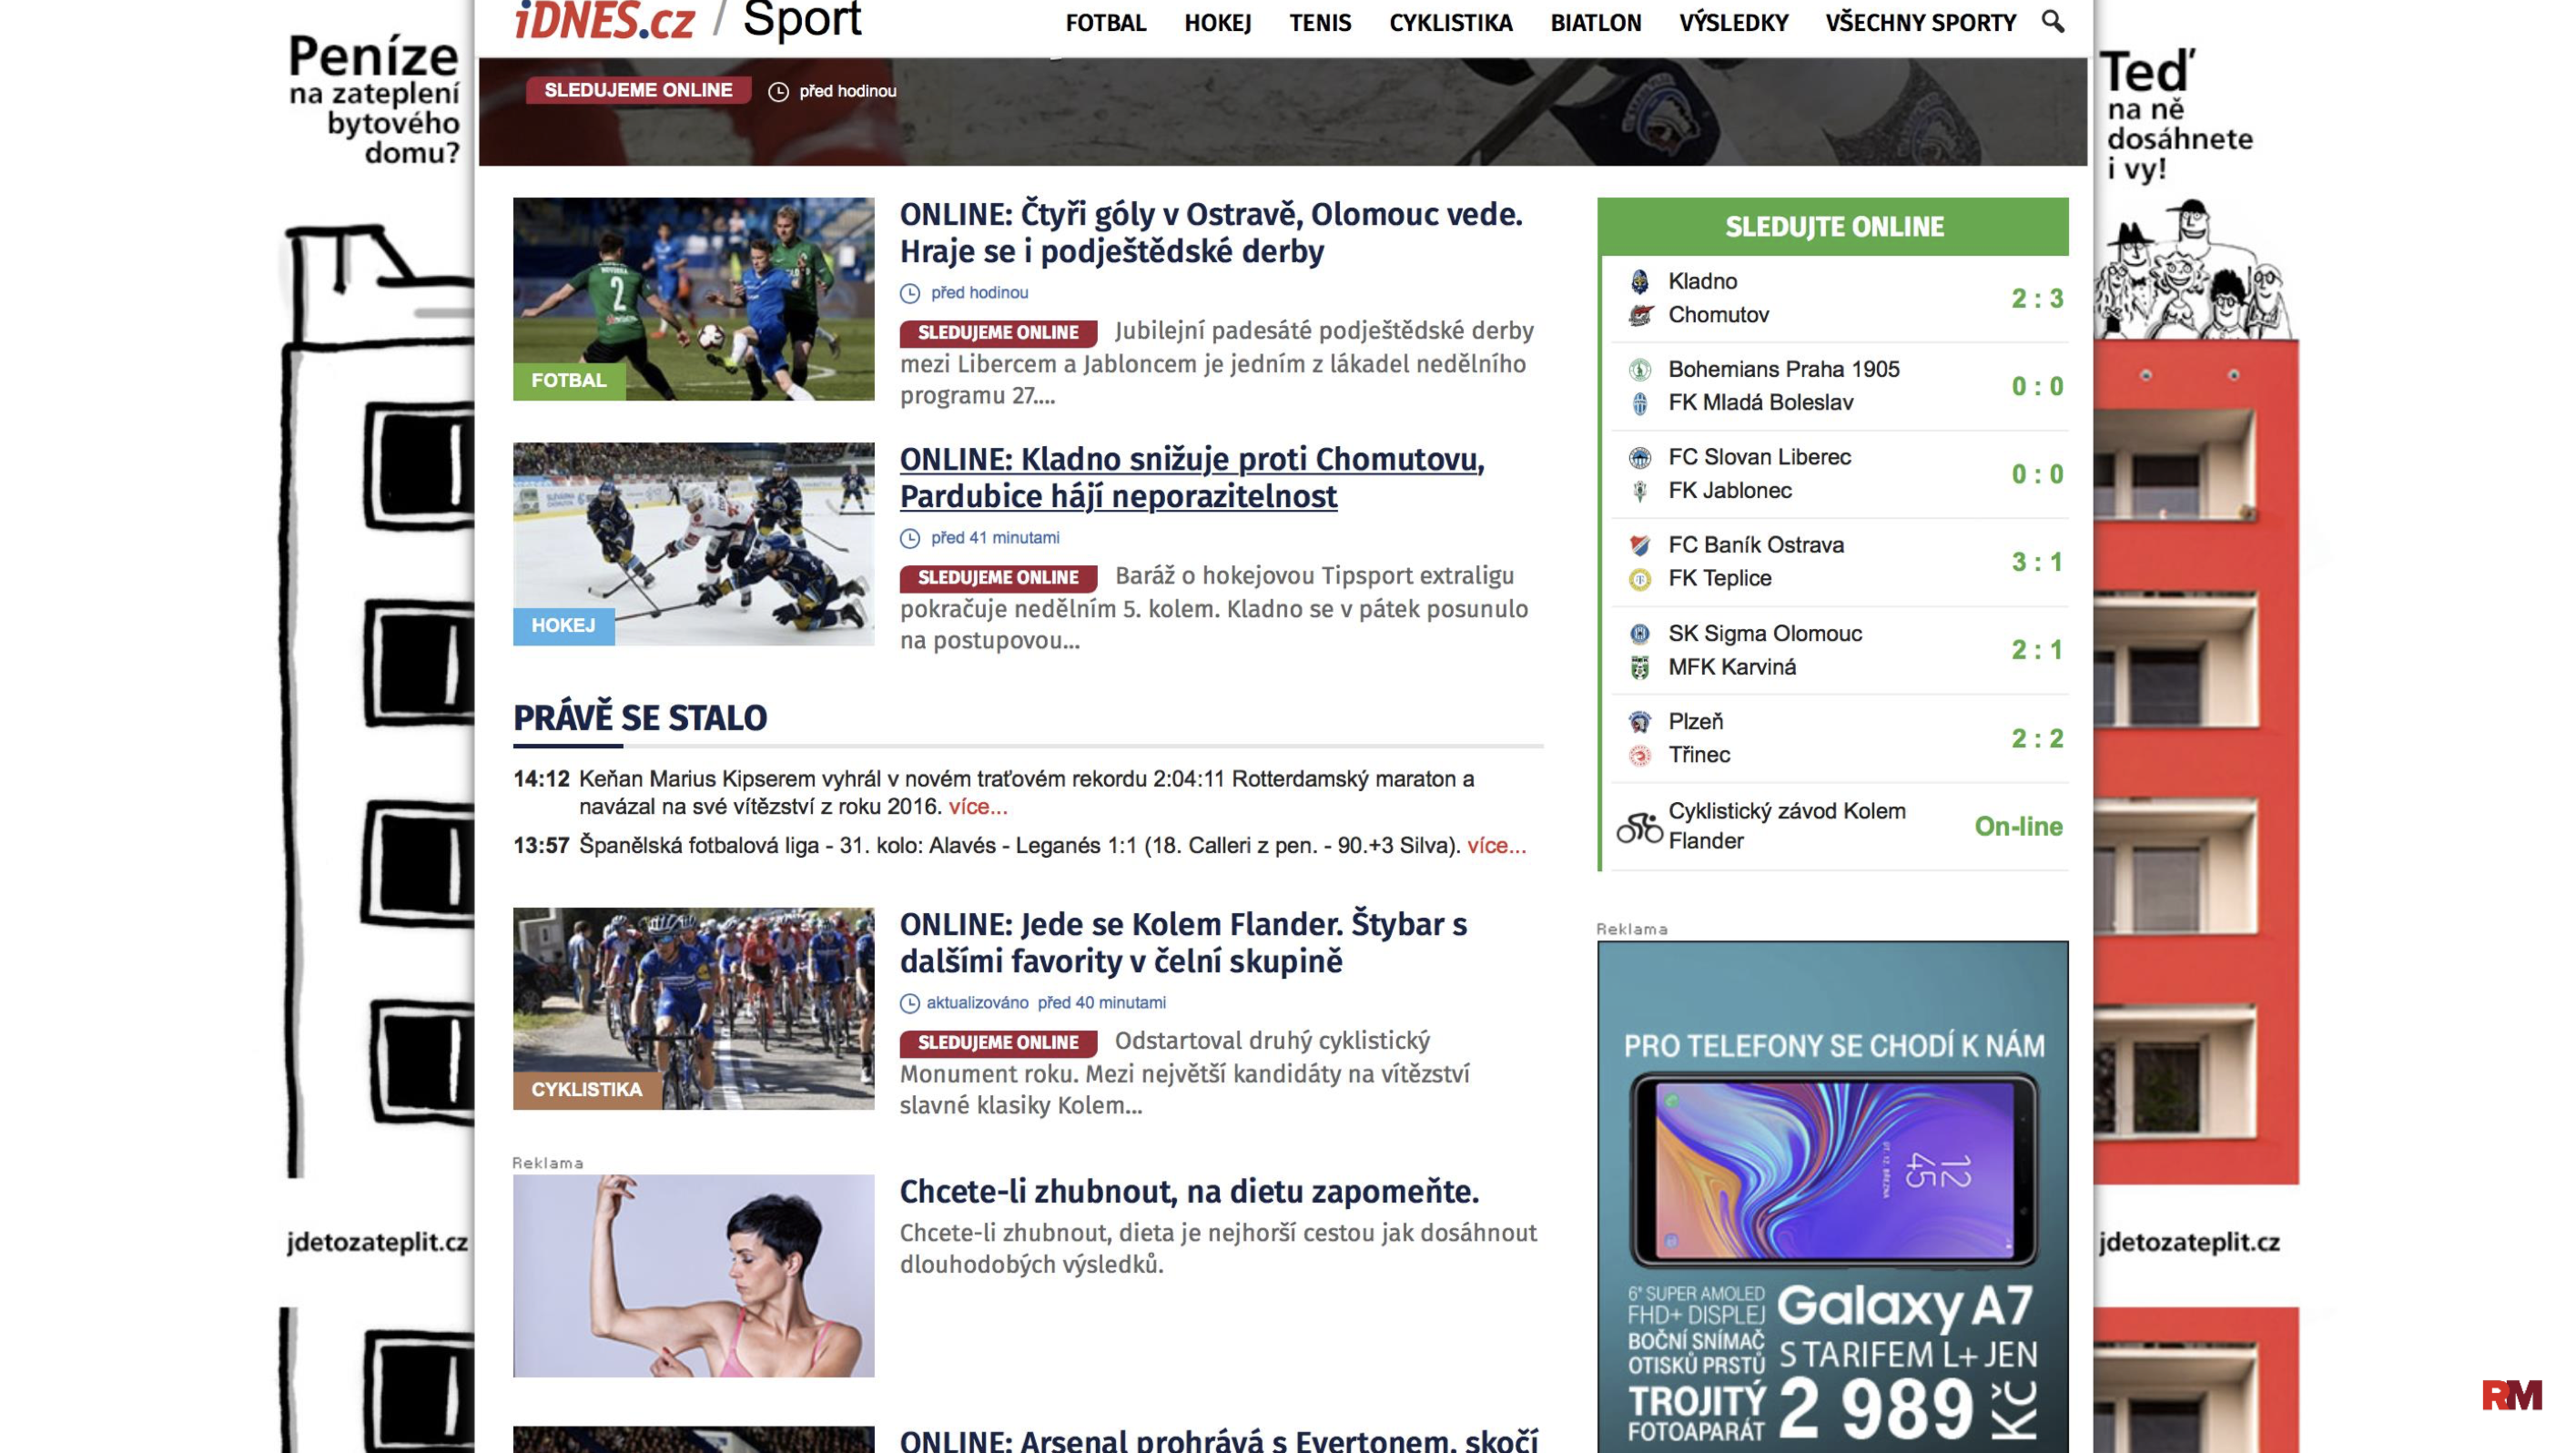Open cycling thumbnail labeled CYKLISTIKA

(x=693, y=1009)
